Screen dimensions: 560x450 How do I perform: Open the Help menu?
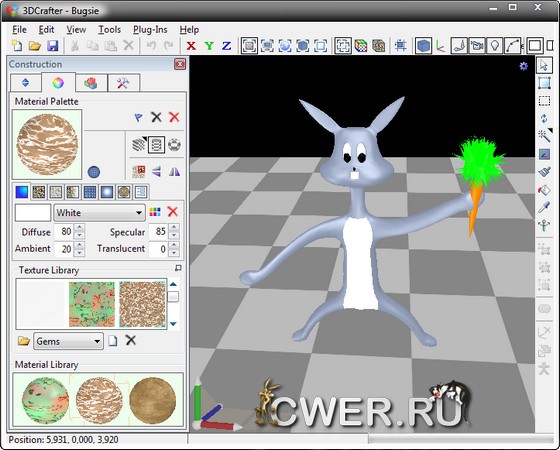(x=189, y=30)
